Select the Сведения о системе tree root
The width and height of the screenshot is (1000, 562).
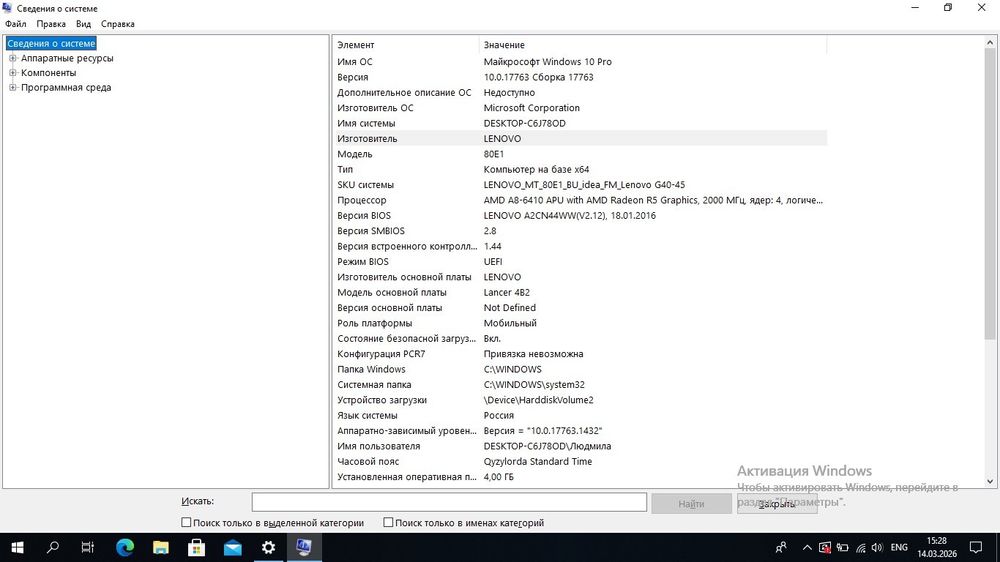51,43
